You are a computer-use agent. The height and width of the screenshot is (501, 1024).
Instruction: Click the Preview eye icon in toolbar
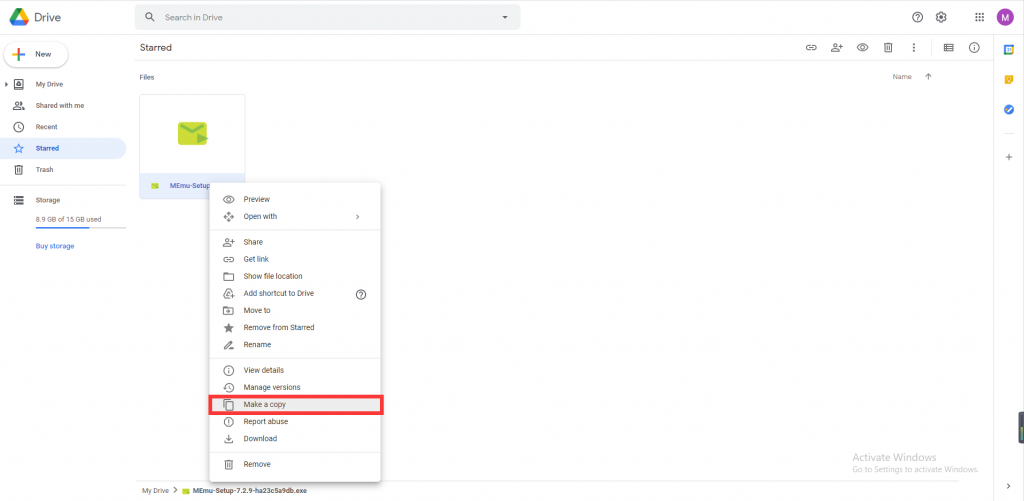tap(862, 48)
